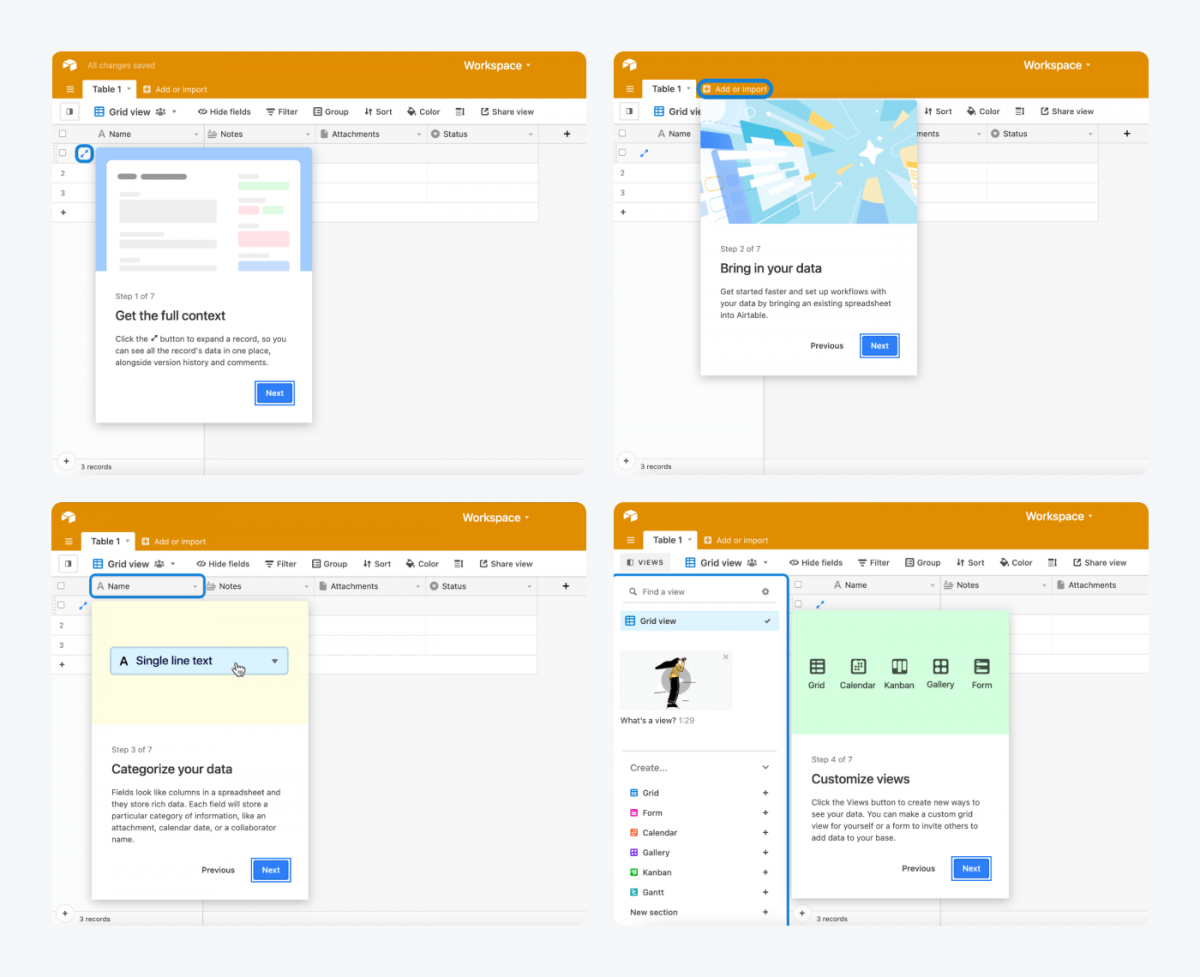Add New section with plus in sidebar
Image resolution: width=1200 pixels, height=977 pixels.
pyautogui.click(x=766, y=912)
